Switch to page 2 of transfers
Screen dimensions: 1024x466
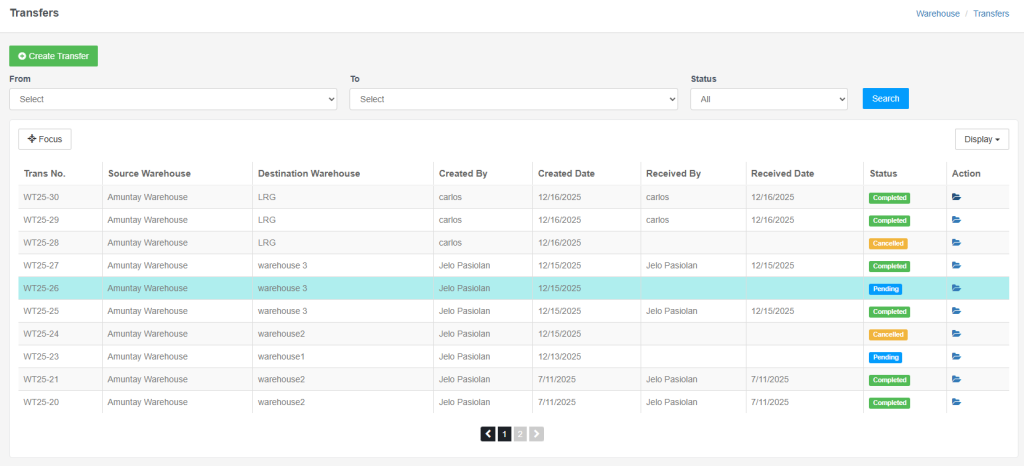click(520, 434)
